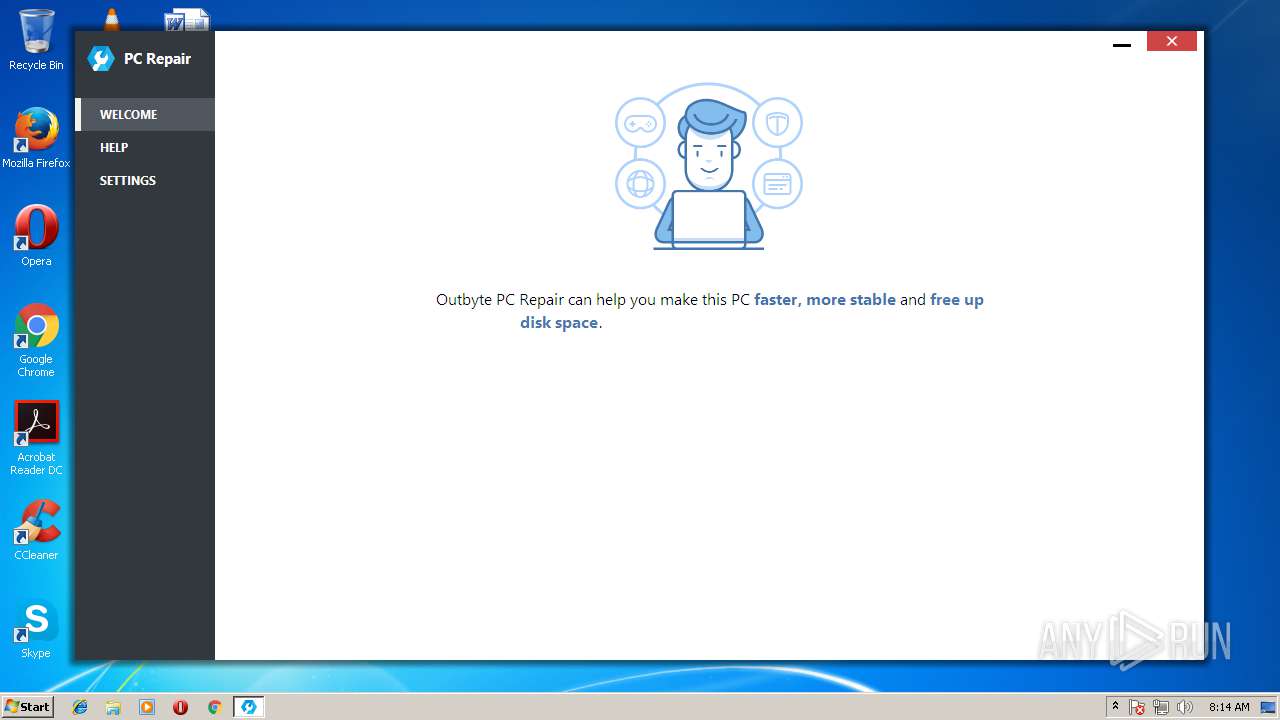Open the media player taskbar icon
1280x720 pixels.
click(147, 707)
